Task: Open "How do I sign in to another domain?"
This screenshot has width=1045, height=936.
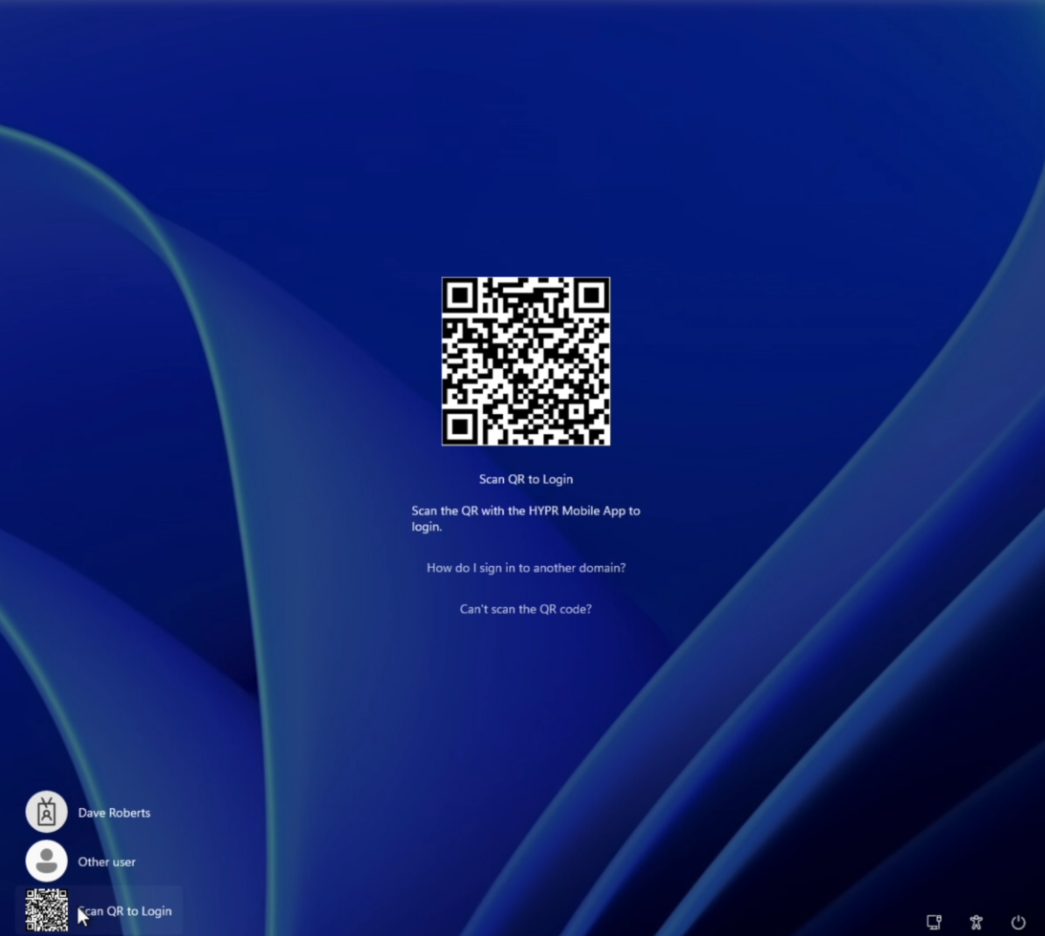Action: coord(526,568)
